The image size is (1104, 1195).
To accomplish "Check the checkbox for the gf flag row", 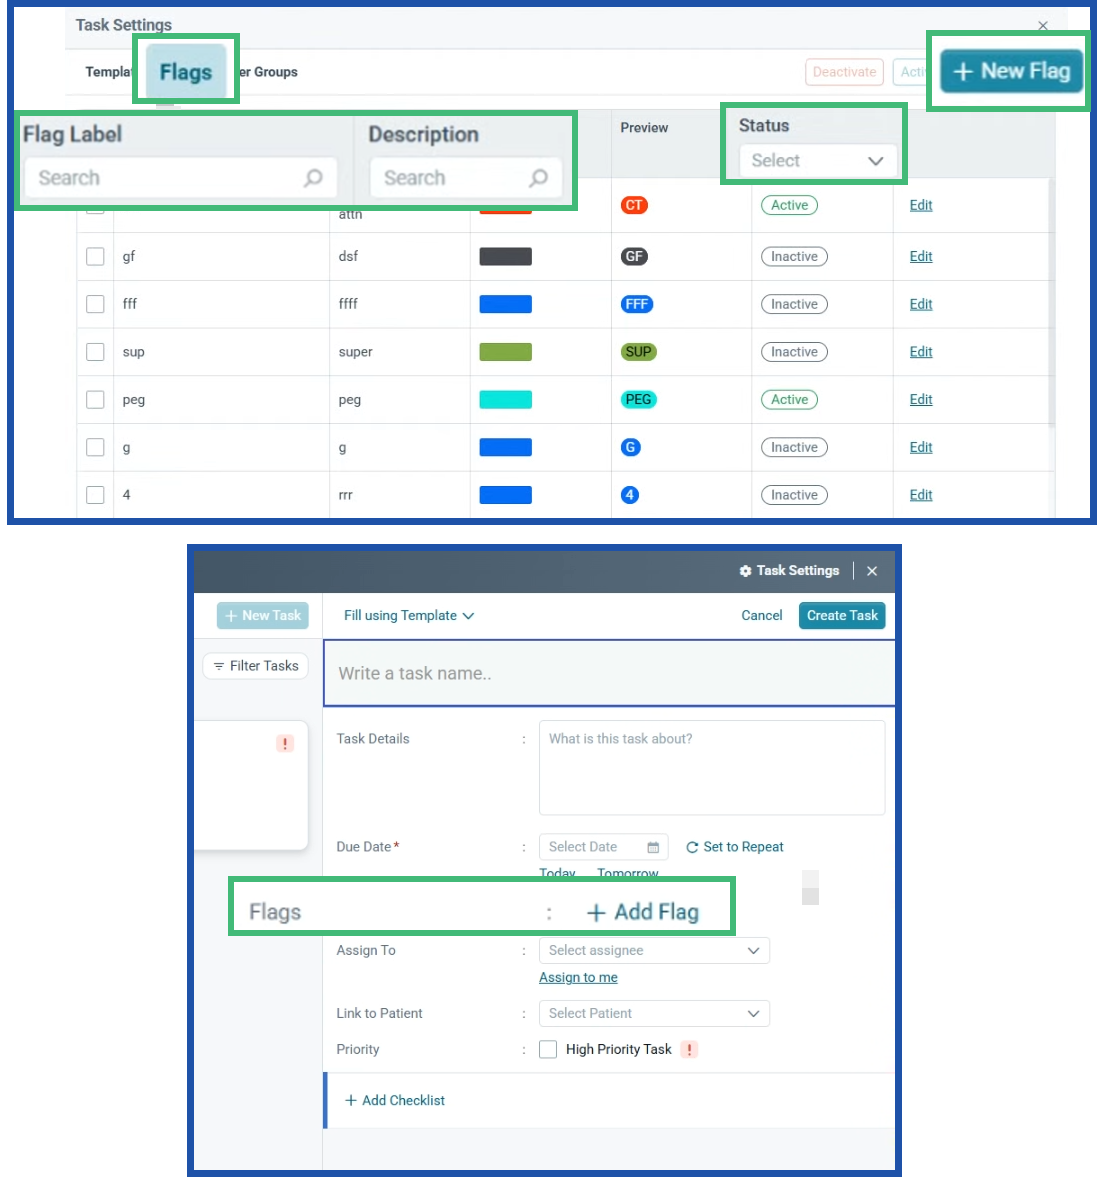I will coord(95,256).
